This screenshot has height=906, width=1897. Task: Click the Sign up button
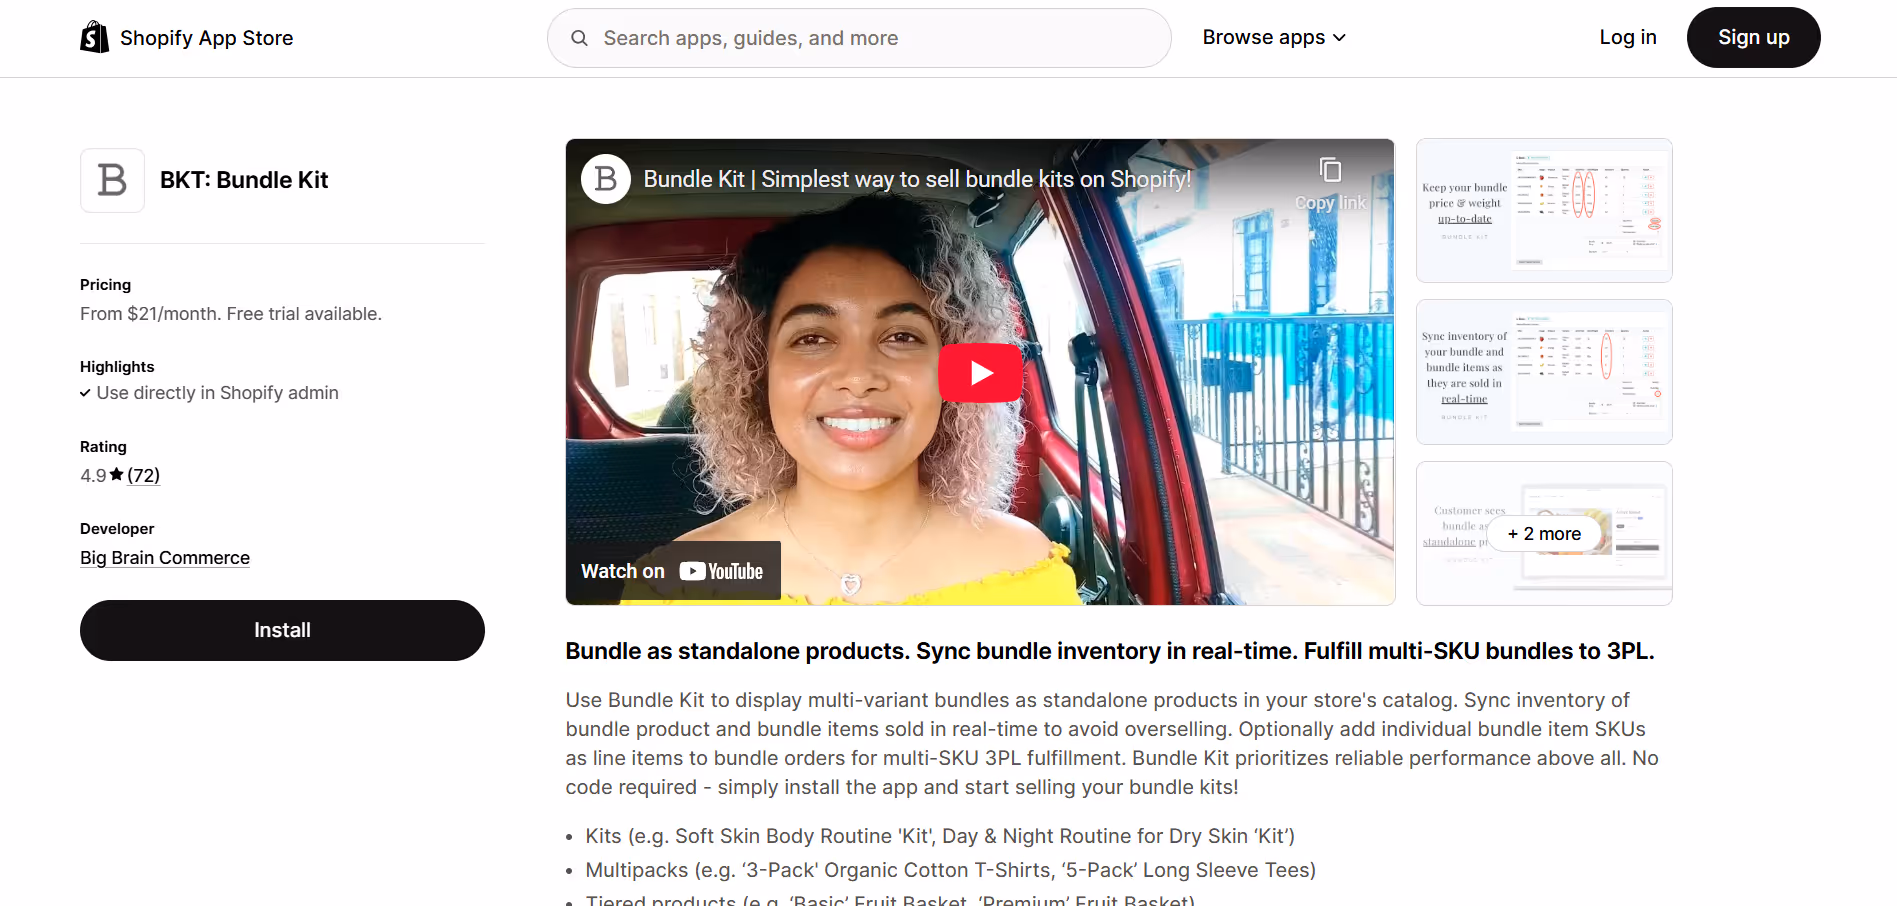click(1753, 37)
